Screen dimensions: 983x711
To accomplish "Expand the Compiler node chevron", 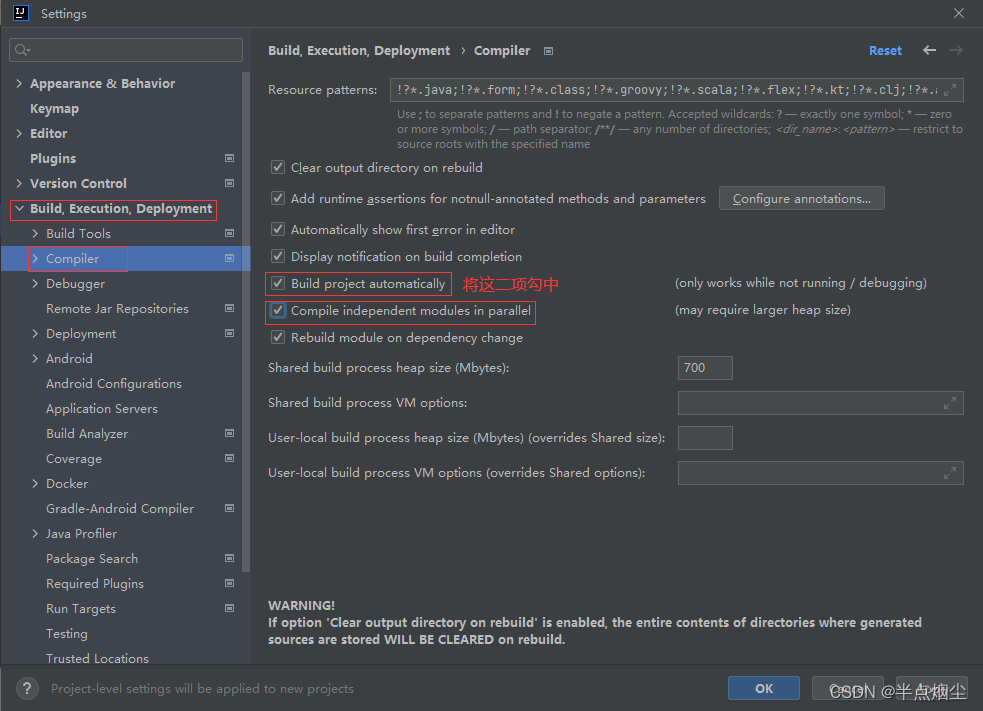I will 35,258.
